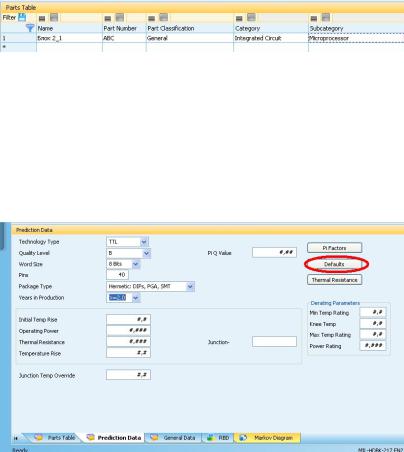Click the filter operator icon above Category column
Viewport: 404px width, 452px height.
239,18
